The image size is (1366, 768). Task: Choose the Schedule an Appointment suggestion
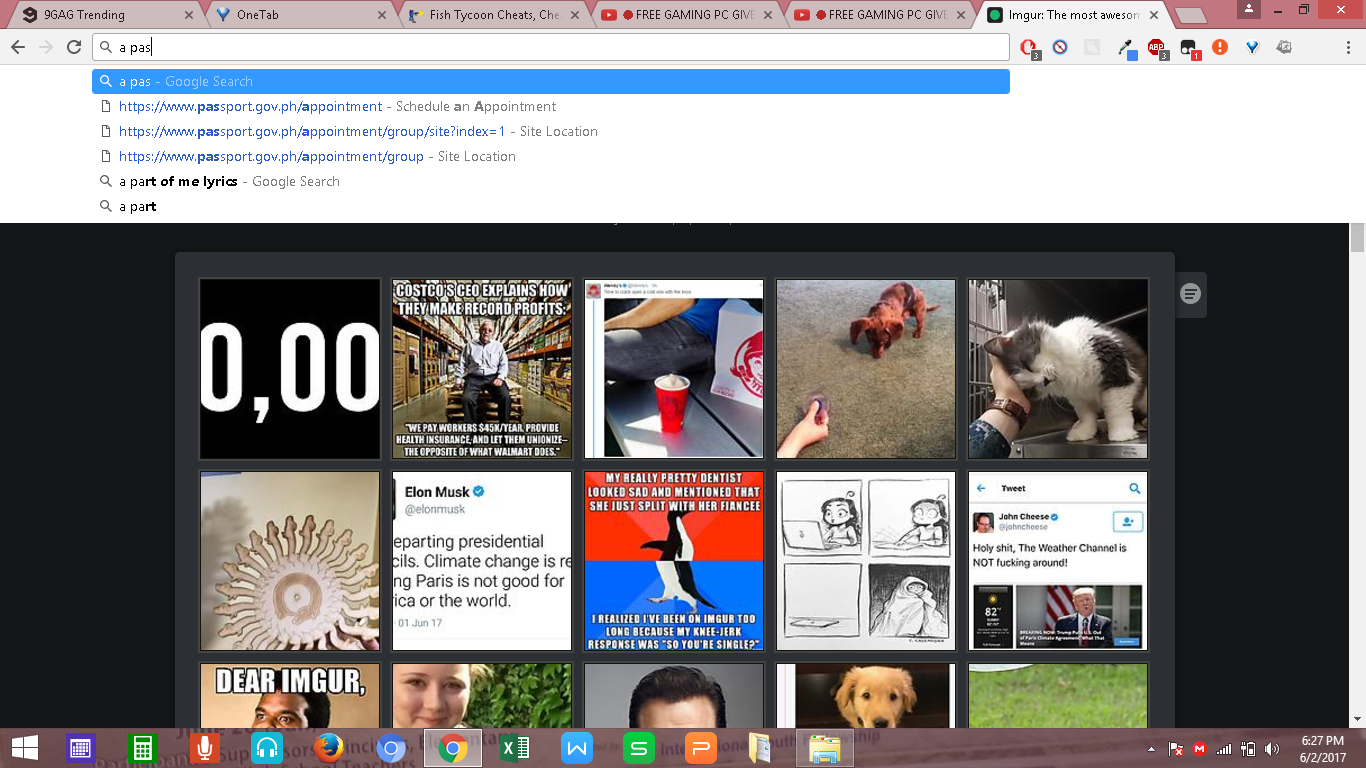(551, 106)
